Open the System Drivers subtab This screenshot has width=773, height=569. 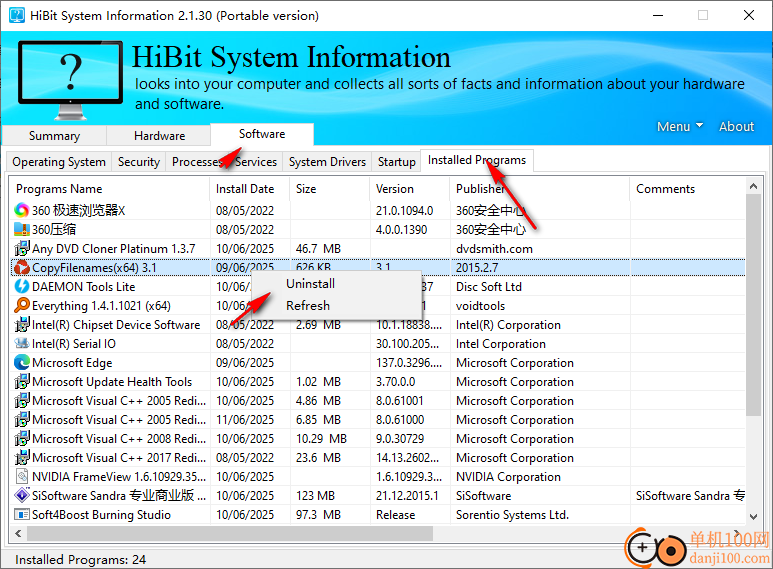click(327, 162)
